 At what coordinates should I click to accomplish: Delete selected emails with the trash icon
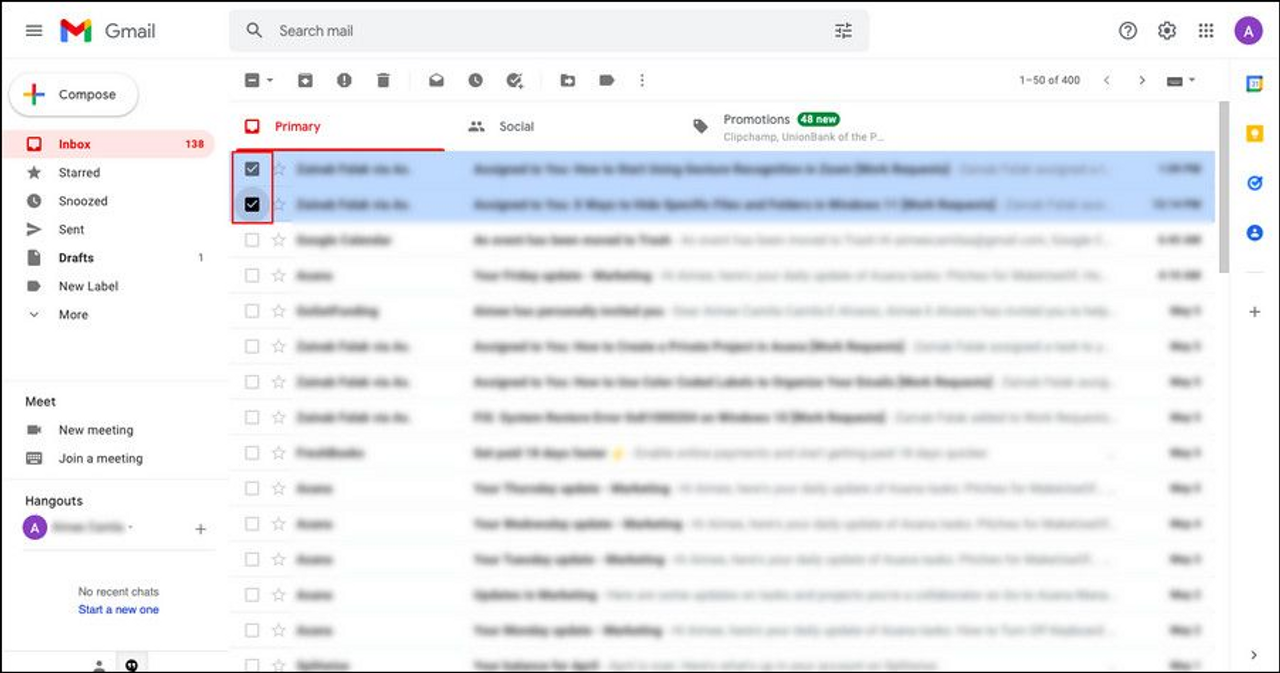point(383,81)
